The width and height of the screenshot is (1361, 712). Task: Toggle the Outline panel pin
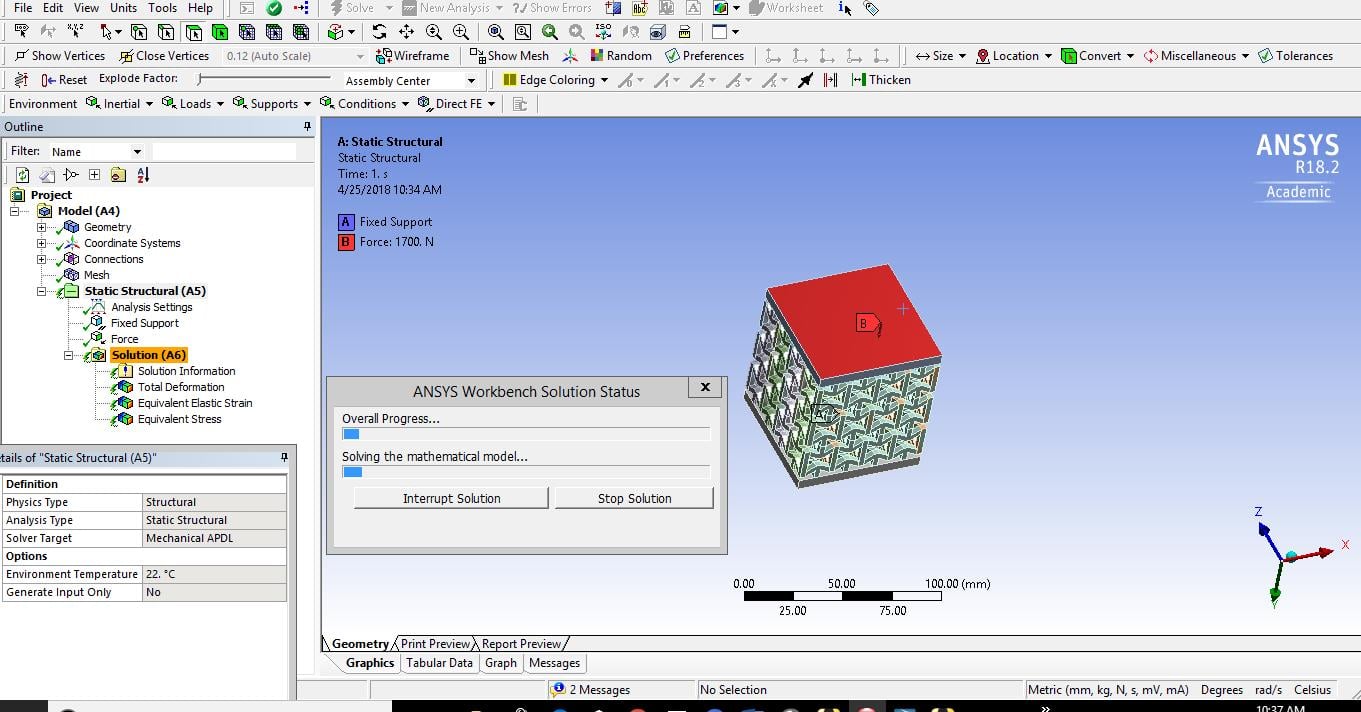pyautogui.click(x=308, y=127)
